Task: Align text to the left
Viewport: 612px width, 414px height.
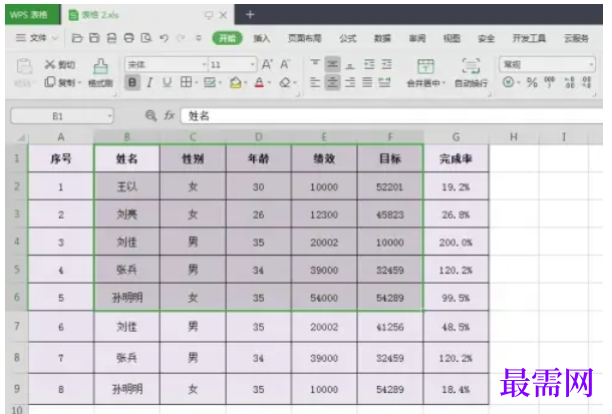Action: [x=315, y=82]
